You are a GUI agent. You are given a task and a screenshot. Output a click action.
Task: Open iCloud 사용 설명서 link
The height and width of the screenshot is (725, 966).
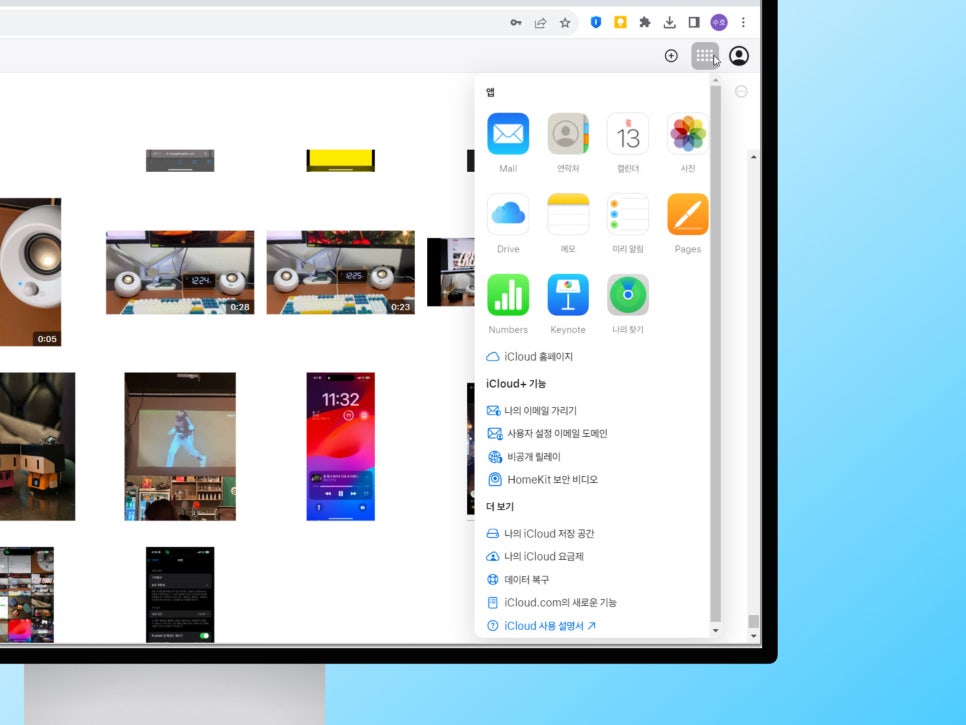click(x=542, y=626)
